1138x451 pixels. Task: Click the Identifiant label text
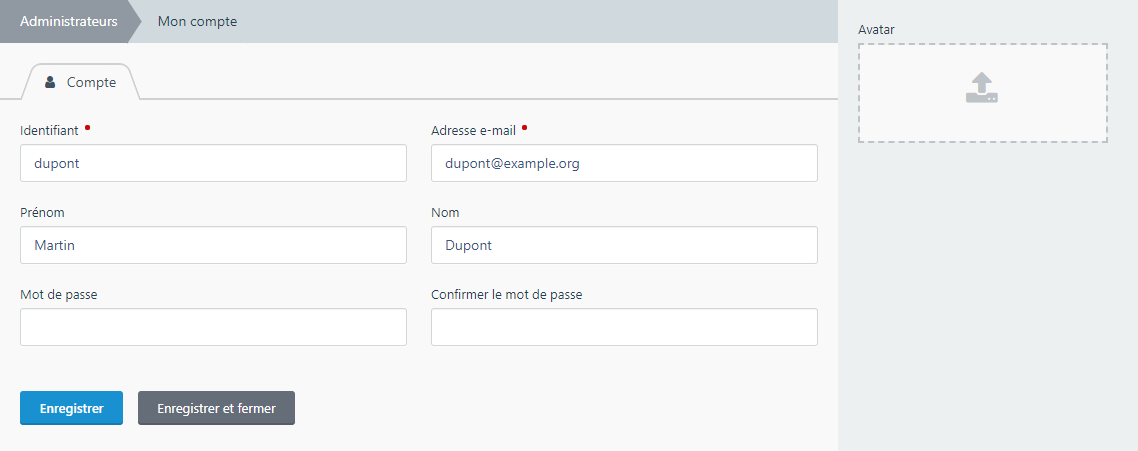(x=49, y=131)
